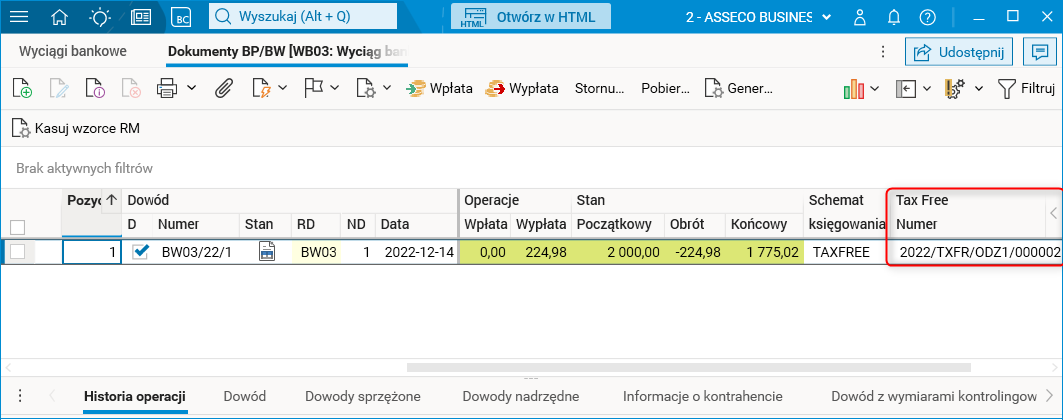Edit the selected document
Image resolution: width=1063 pixels, height=420 pixels.
(58, 88)
